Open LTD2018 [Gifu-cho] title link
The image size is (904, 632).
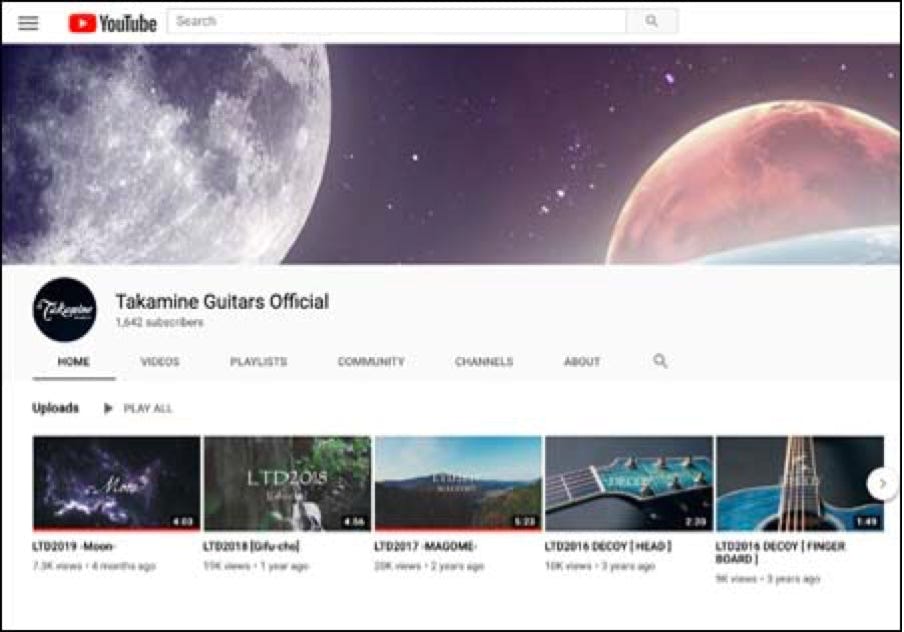[x=251, y=546]
